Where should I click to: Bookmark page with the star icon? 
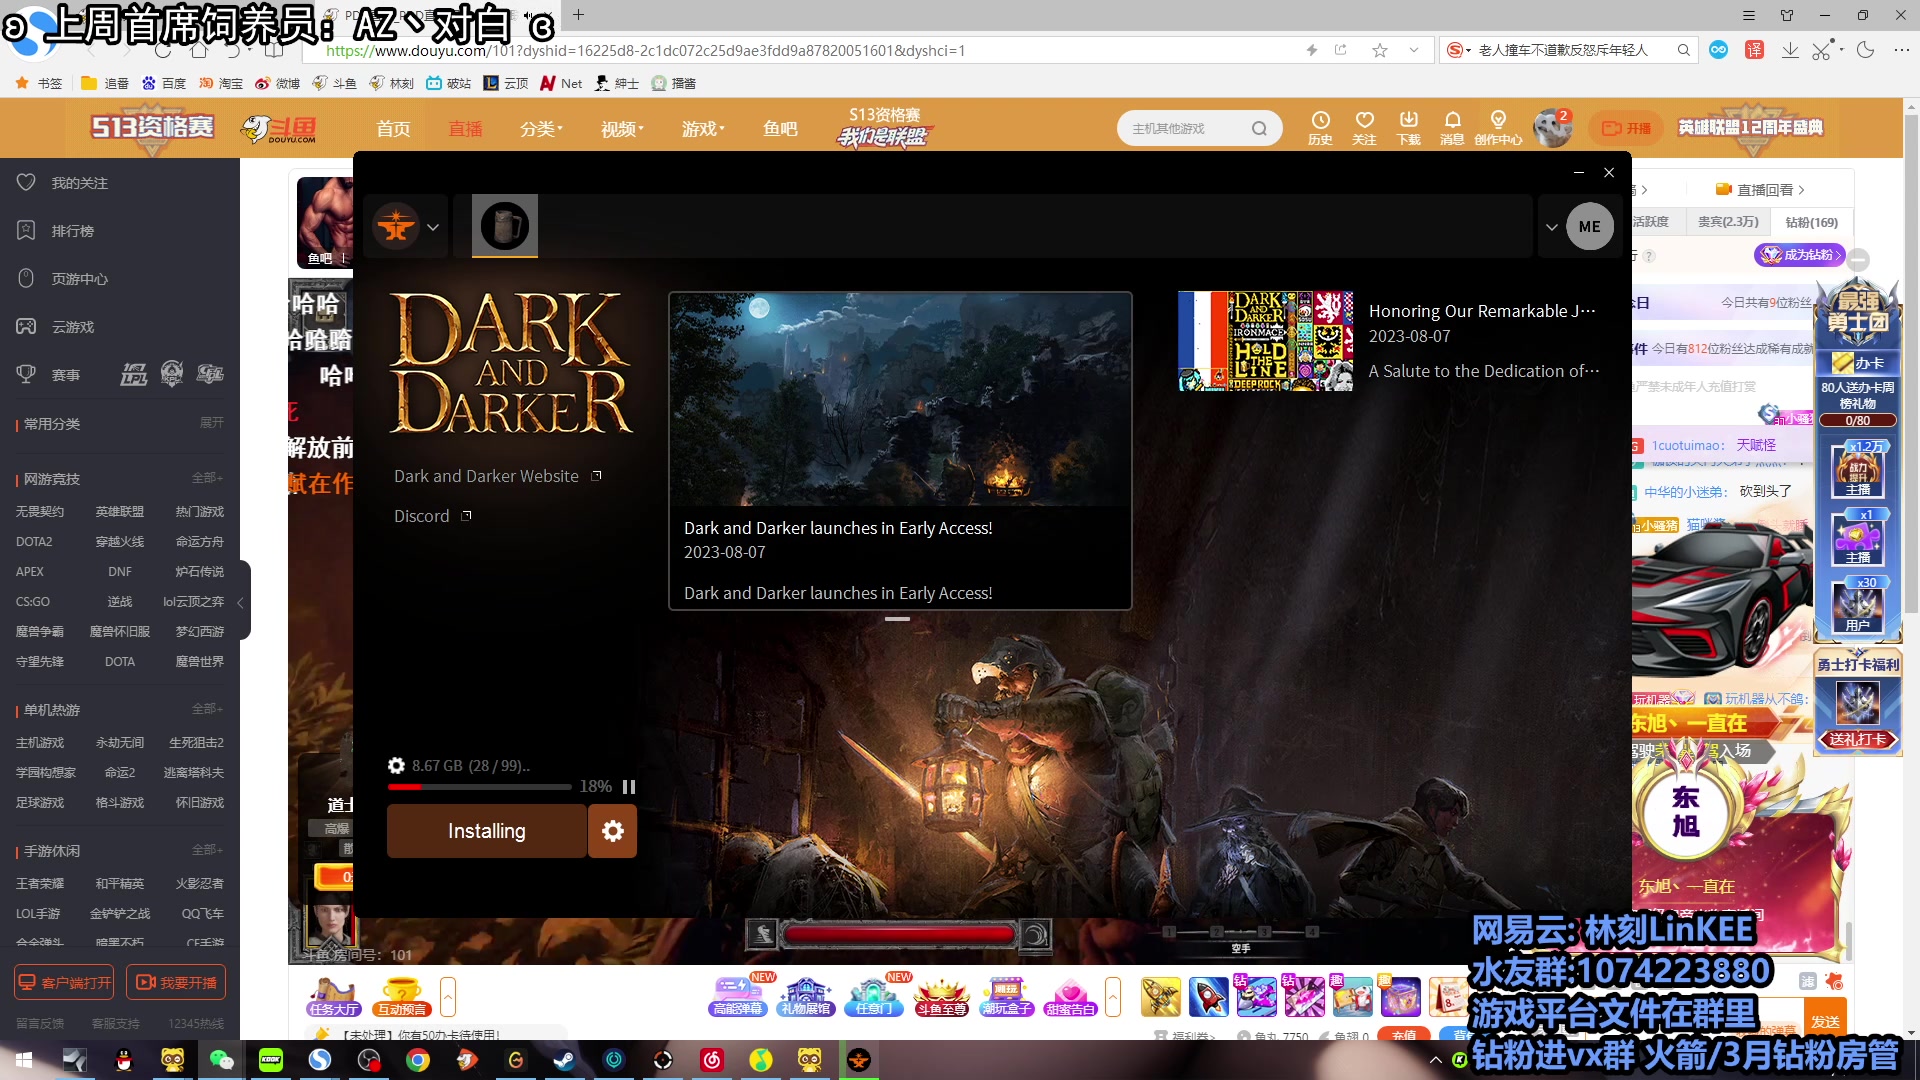tap(1380, 50)
